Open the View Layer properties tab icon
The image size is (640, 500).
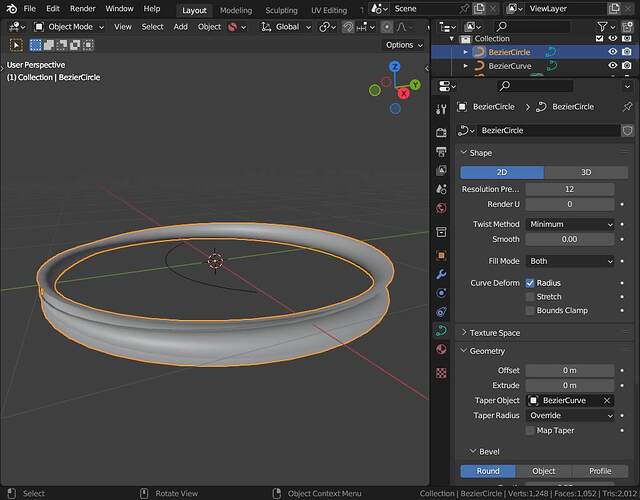tap(441, 170)
